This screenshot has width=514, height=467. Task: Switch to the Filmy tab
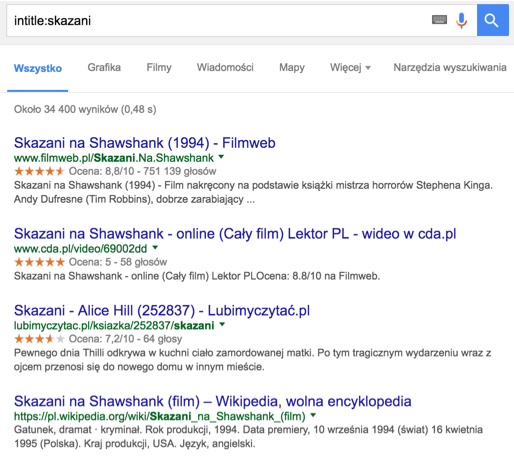point(159,67)
